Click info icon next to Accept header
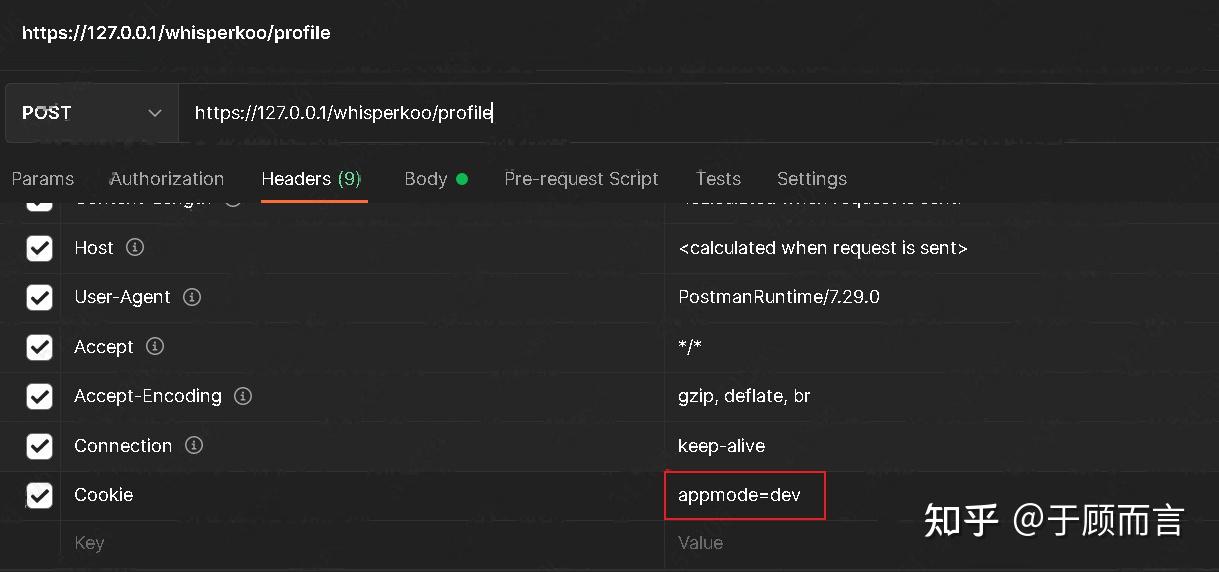This screenshot has height=572, width=1219. (x=155, y=346)
